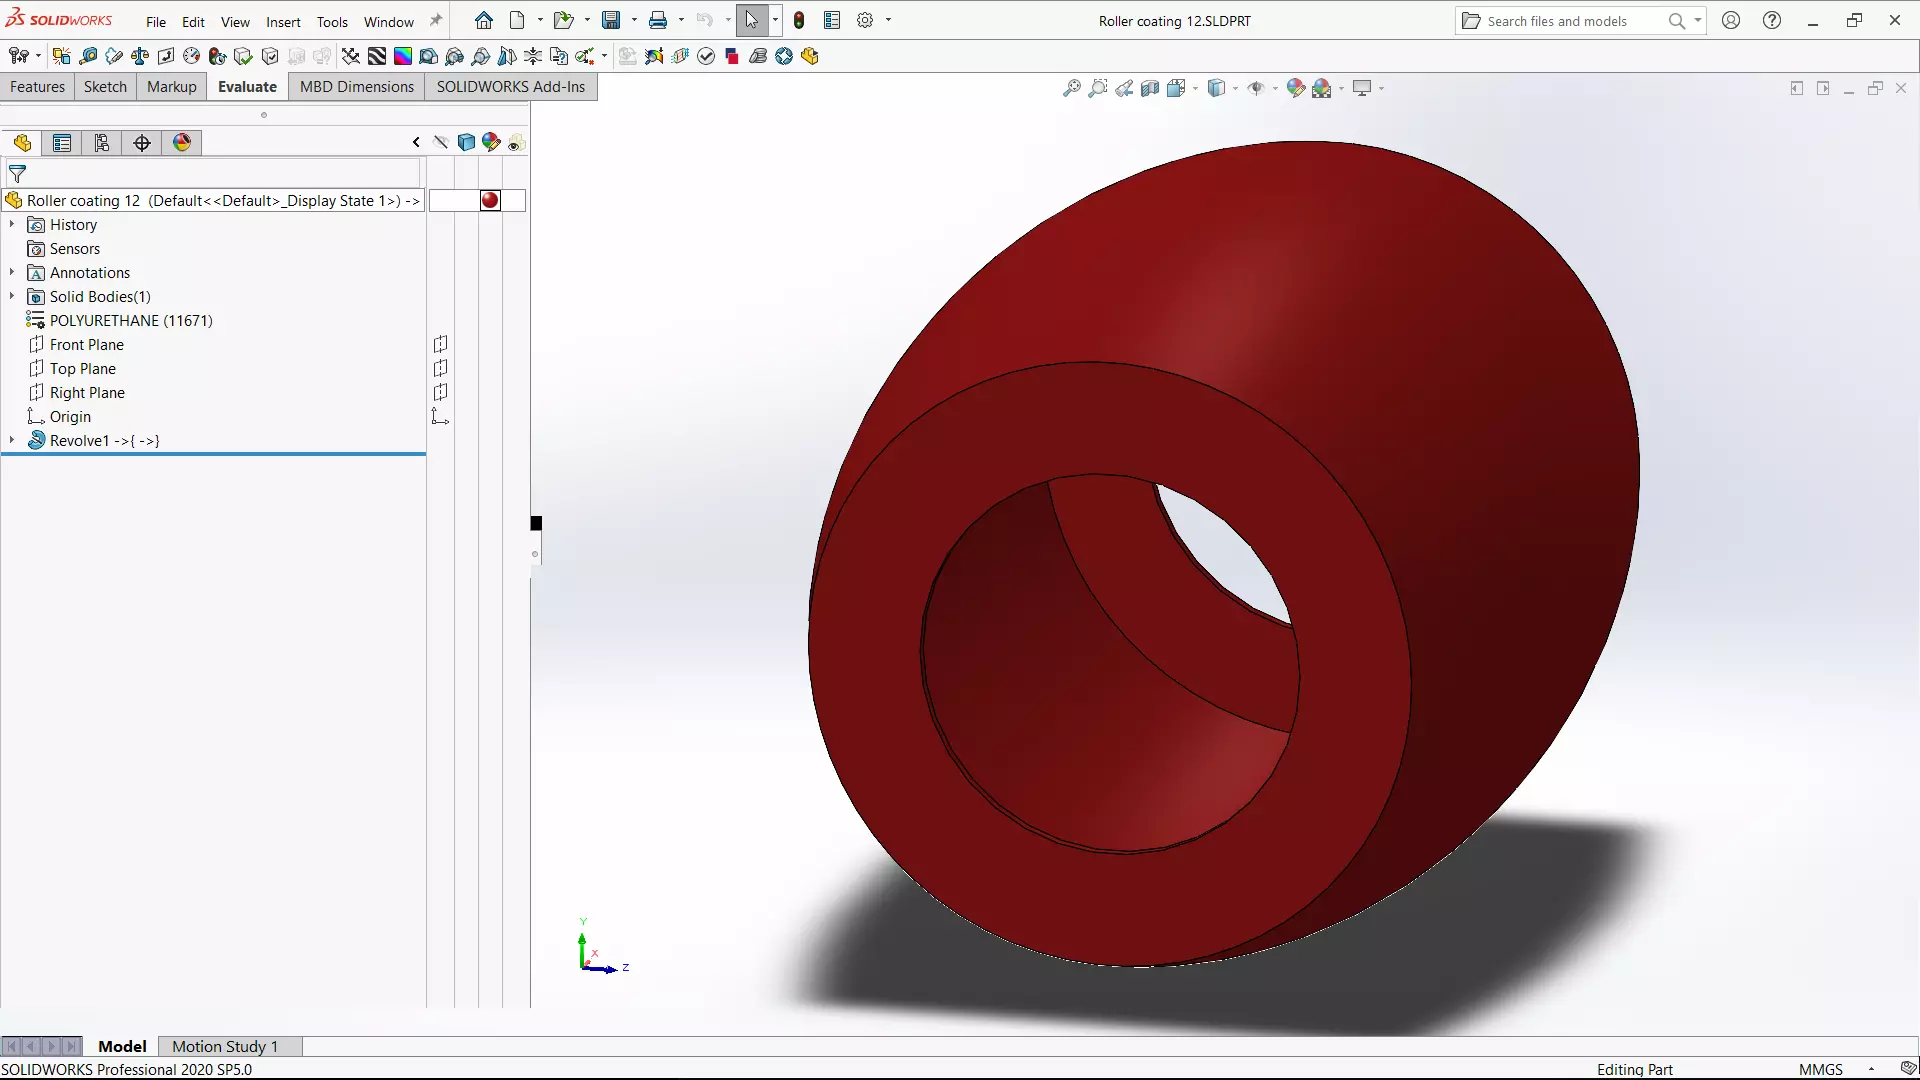Image resolution: width=1920 pixels, height=1080 pixels.
Task: Expand Solid Bodies(1) folder
Action: (x=12, y=296)
